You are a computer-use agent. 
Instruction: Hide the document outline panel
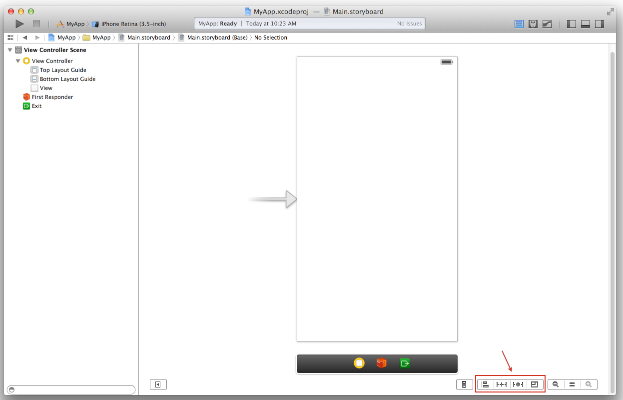[158, 384]
